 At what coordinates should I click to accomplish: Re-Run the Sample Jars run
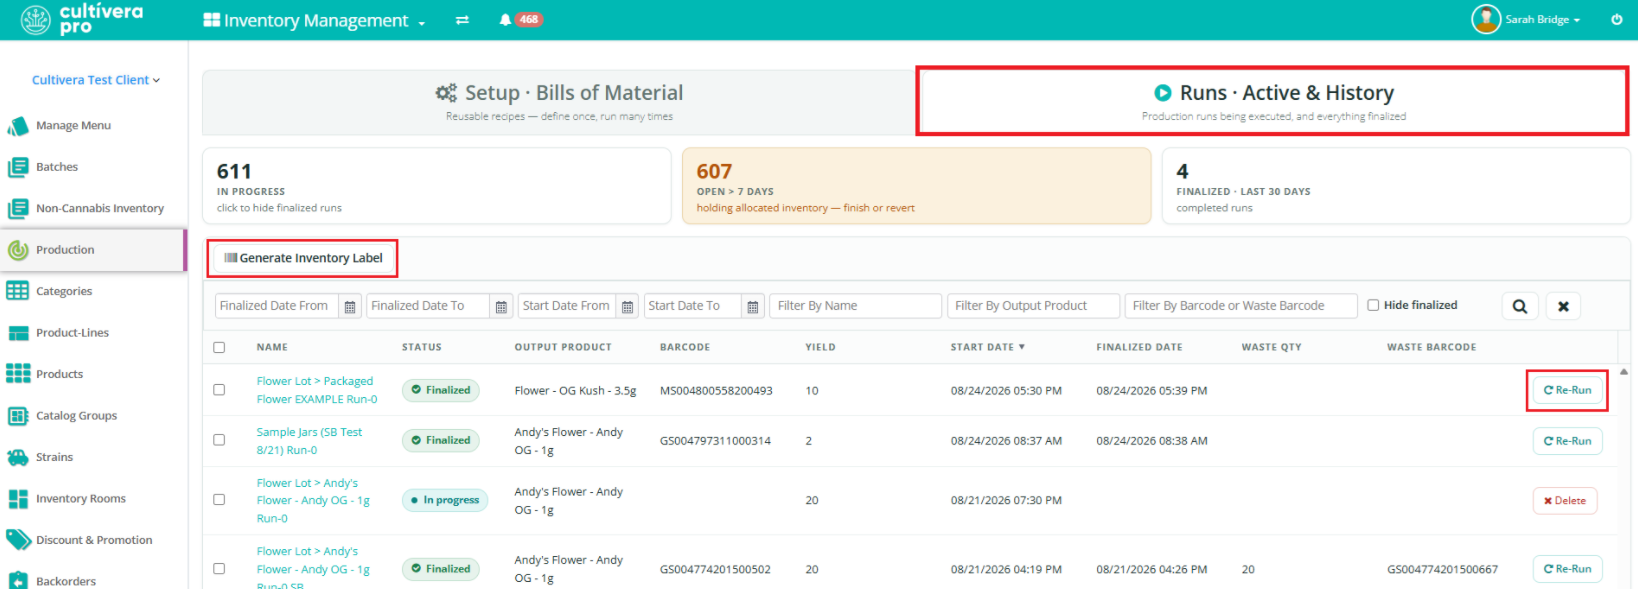(x=1567, y=441)
